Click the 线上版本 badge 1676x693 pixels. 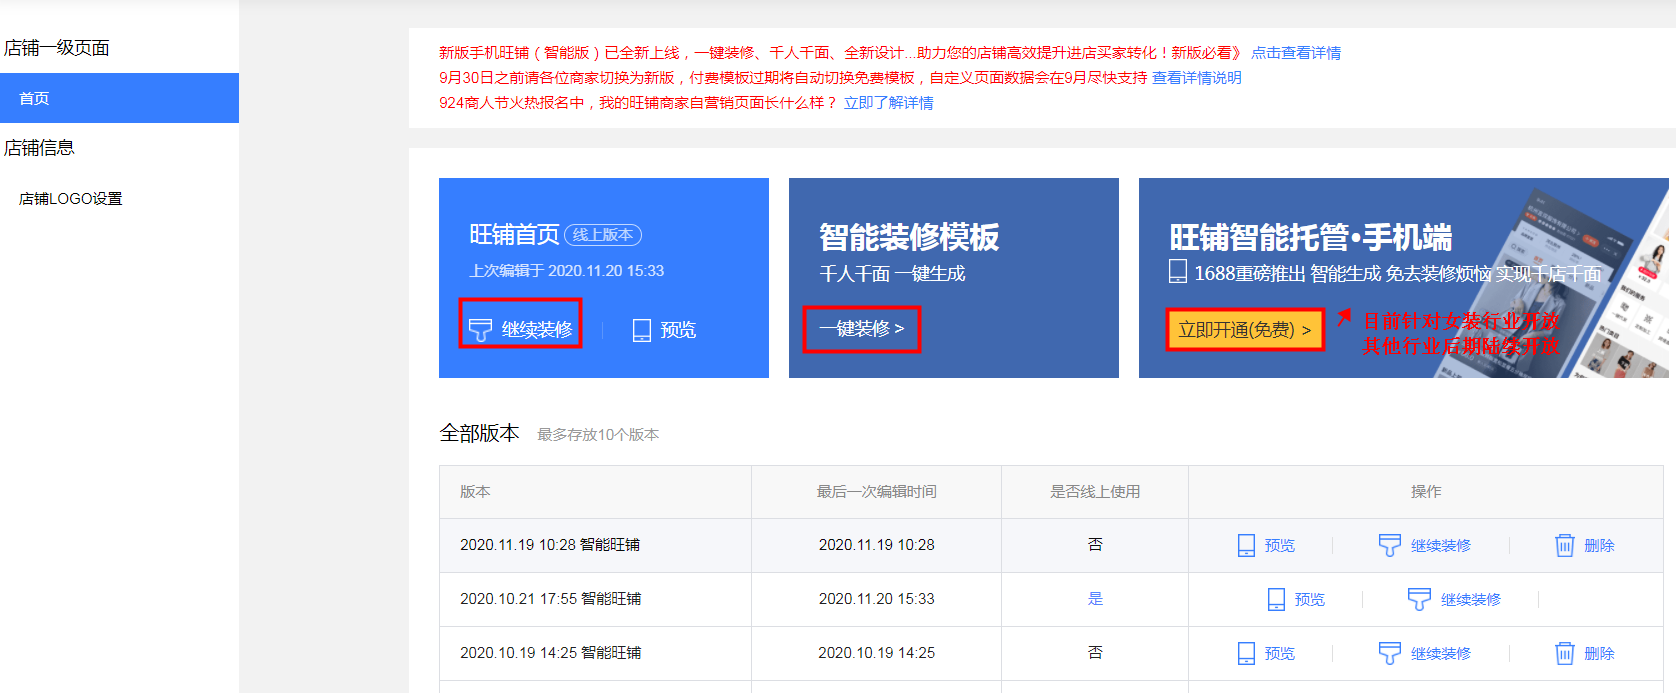603,235
